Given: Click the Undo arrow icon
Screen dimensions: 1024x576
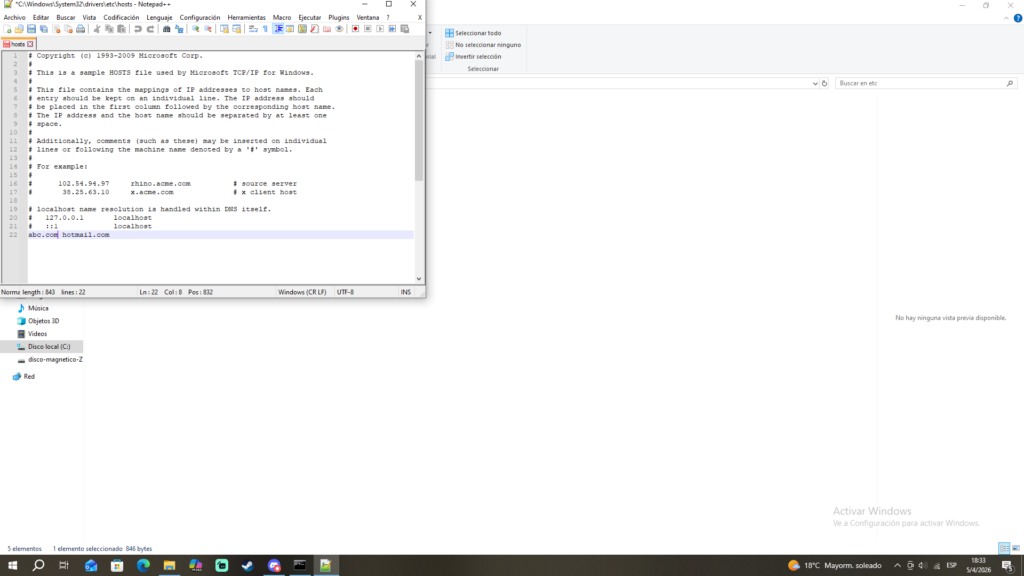Looking at the screenshot, I should tap(138, 29).
